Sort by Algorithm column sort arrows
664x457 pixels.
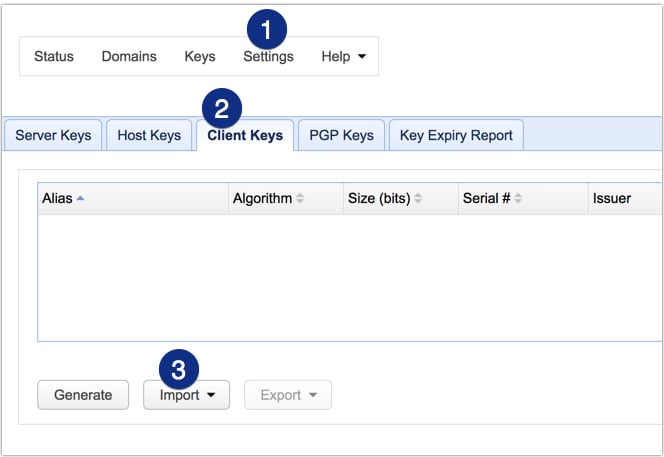point(301,199)
